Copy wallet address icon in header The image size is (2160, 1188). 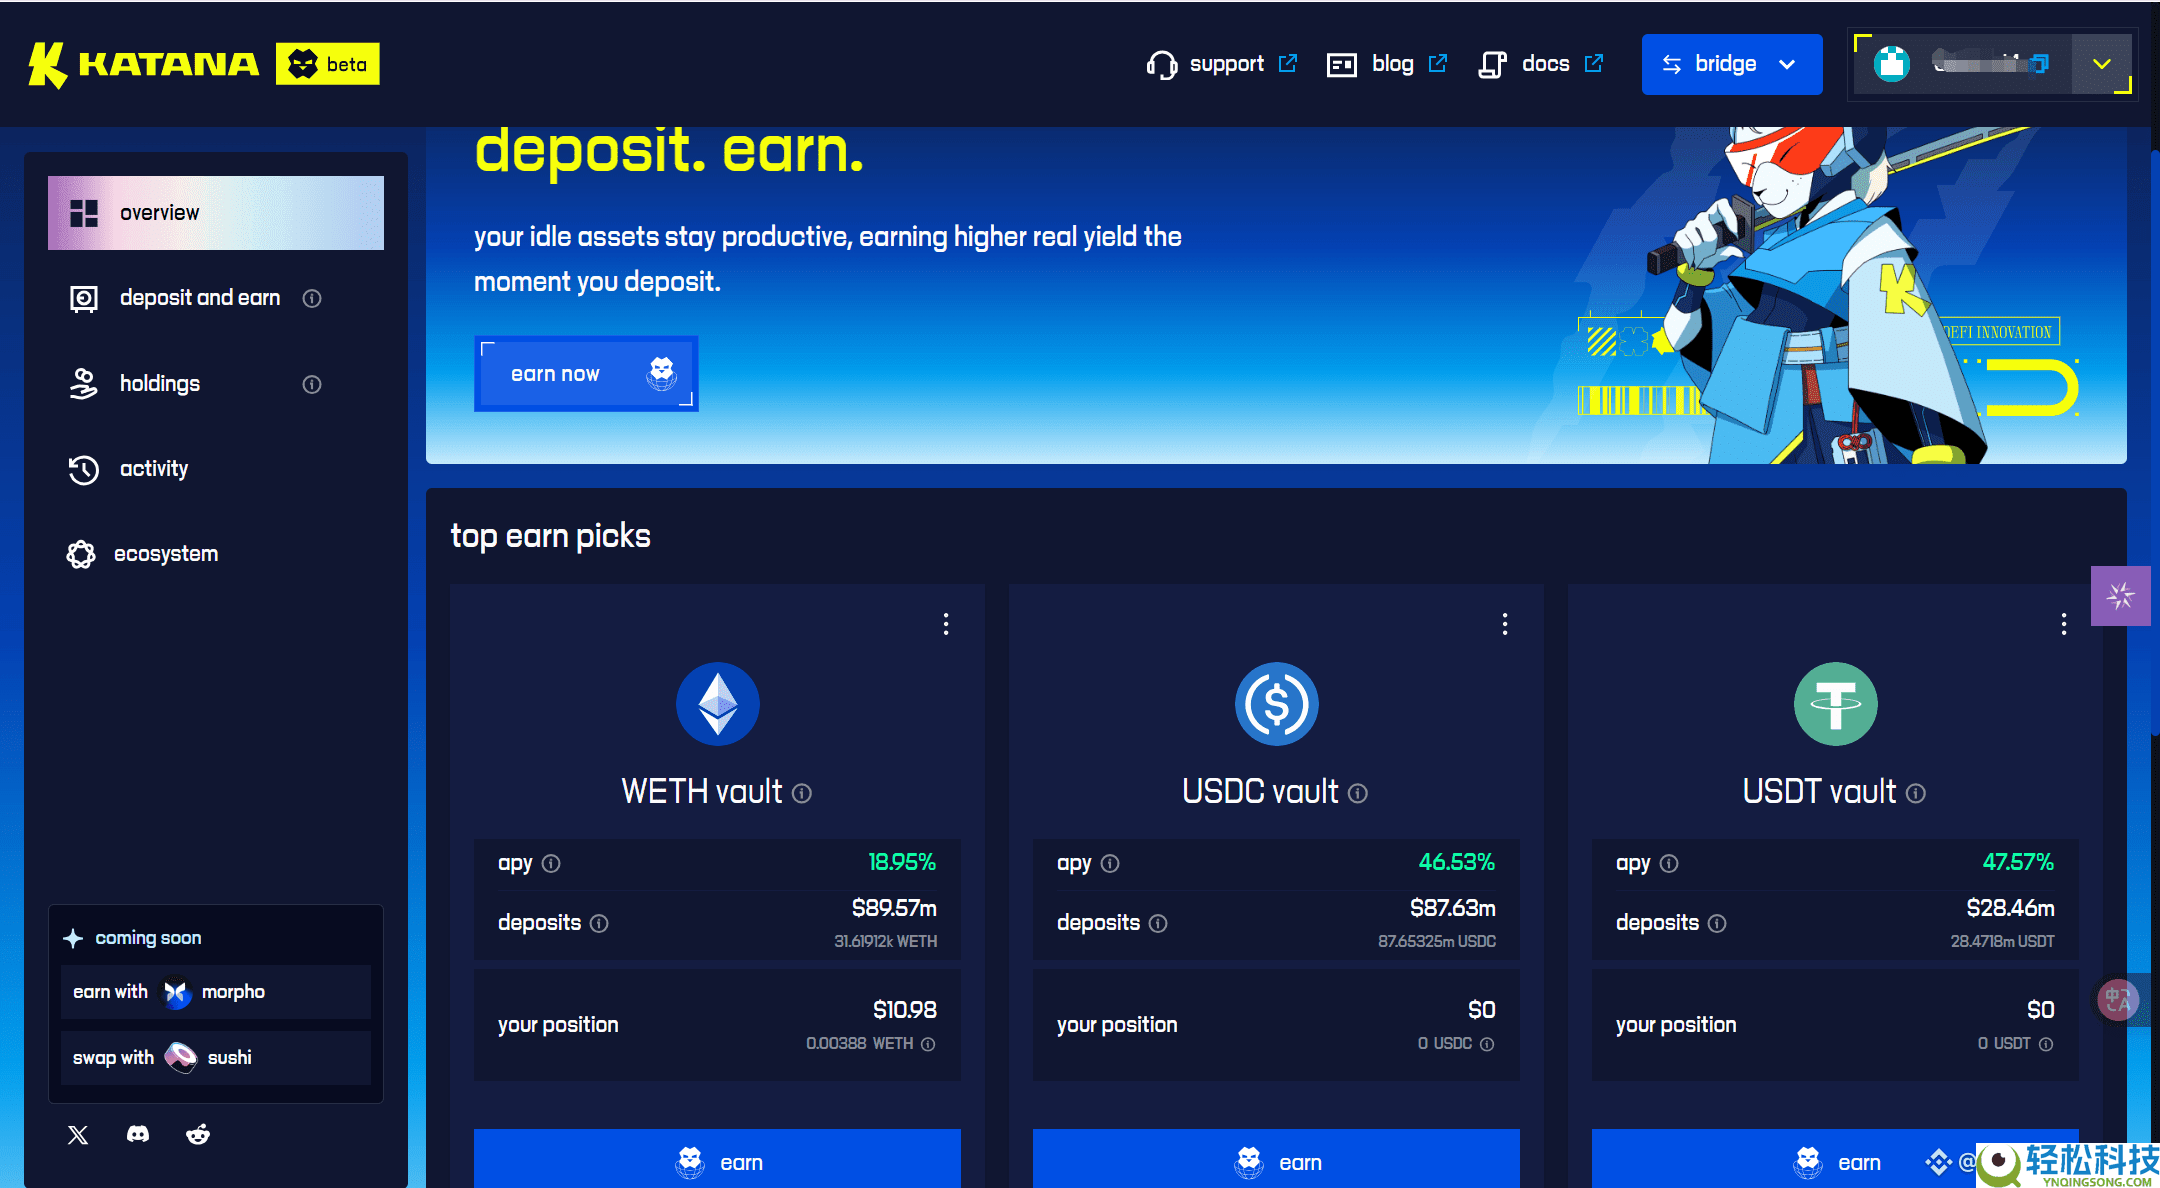click(2040, 64)
